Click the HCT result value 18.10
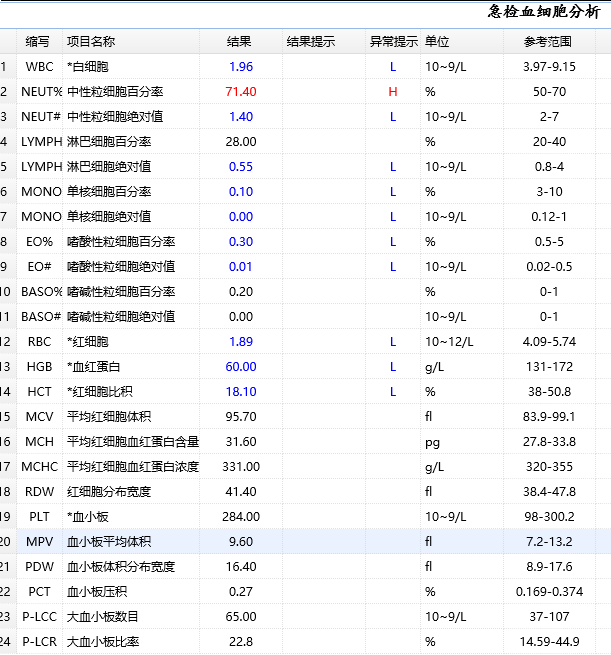Image resolution: width=611 pixels, height=655 pixels. coord(241,392)
